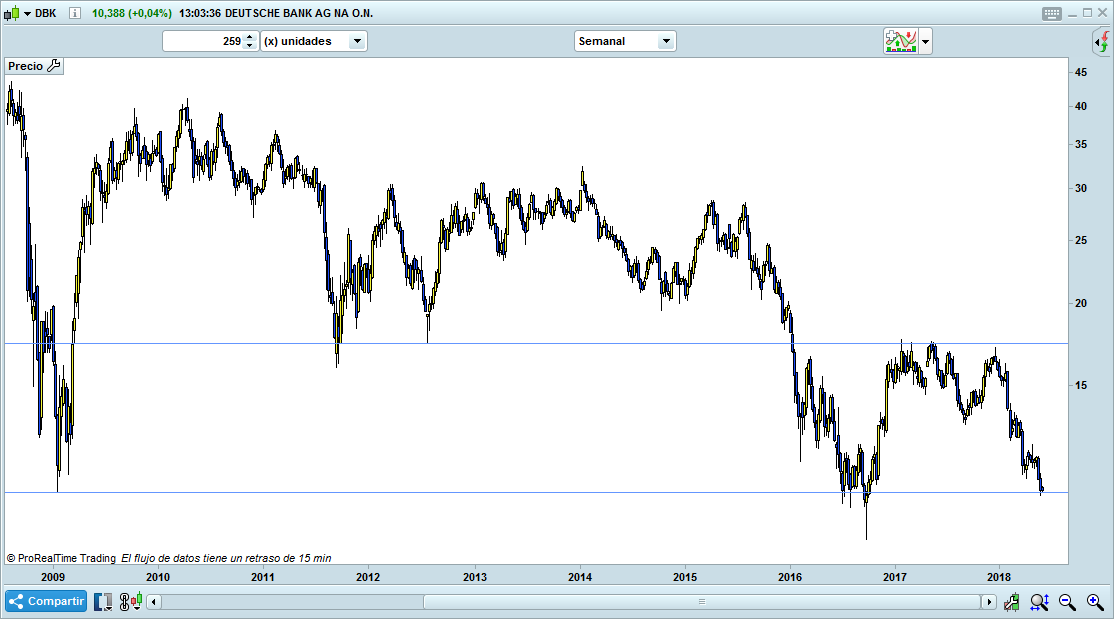Click the zoom out magnifier icon

[1067, 601]
